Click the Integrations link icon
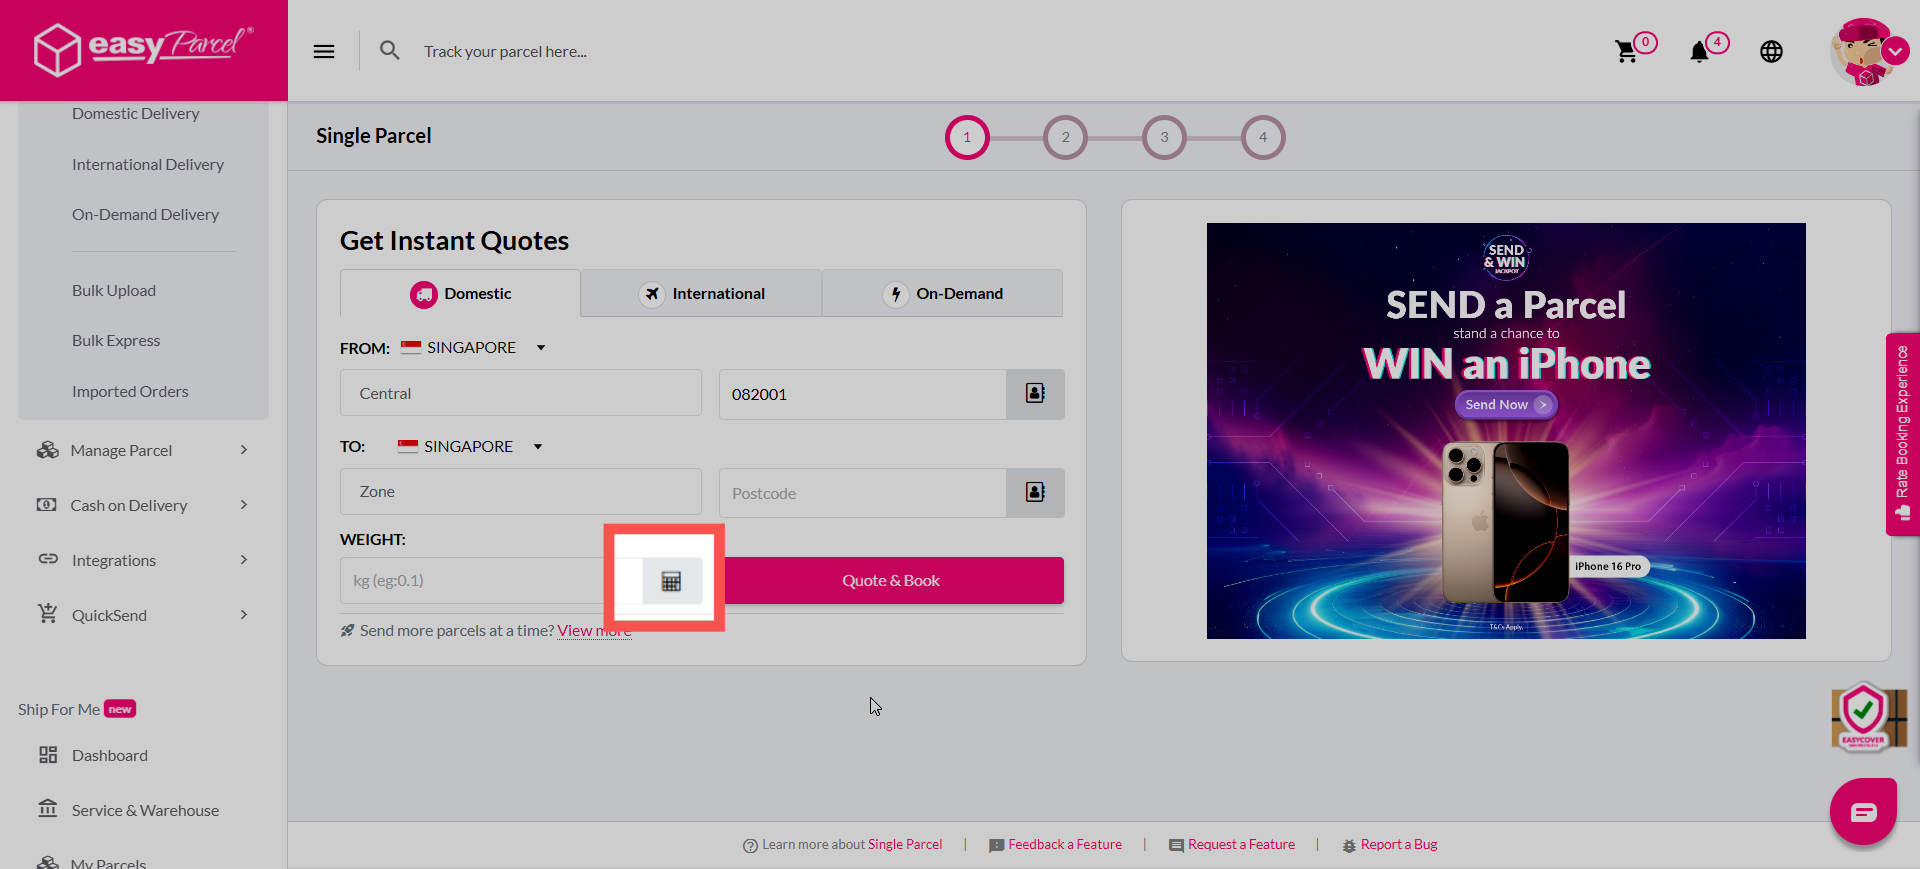Screen dimensions: 1920x869 [48, 559]
